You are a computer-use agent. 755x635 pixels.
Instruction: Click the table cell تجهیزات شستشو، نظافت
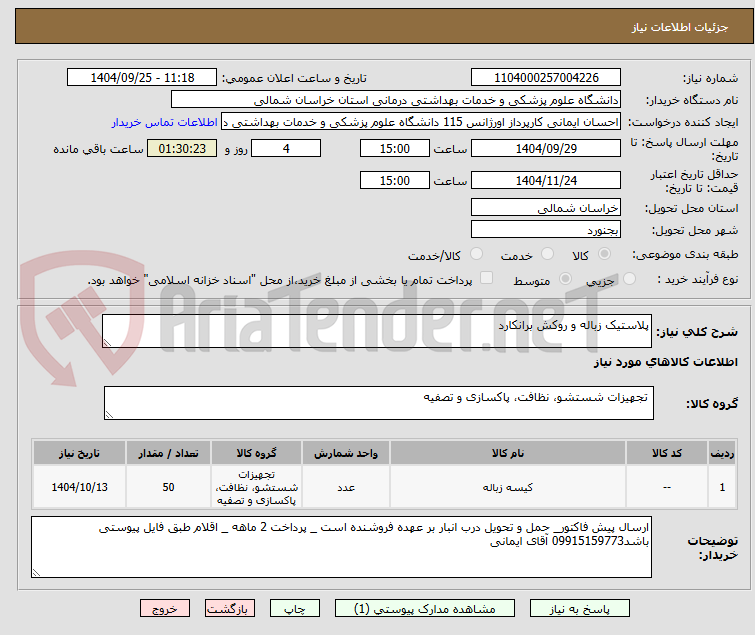click(x=256, y=487)
